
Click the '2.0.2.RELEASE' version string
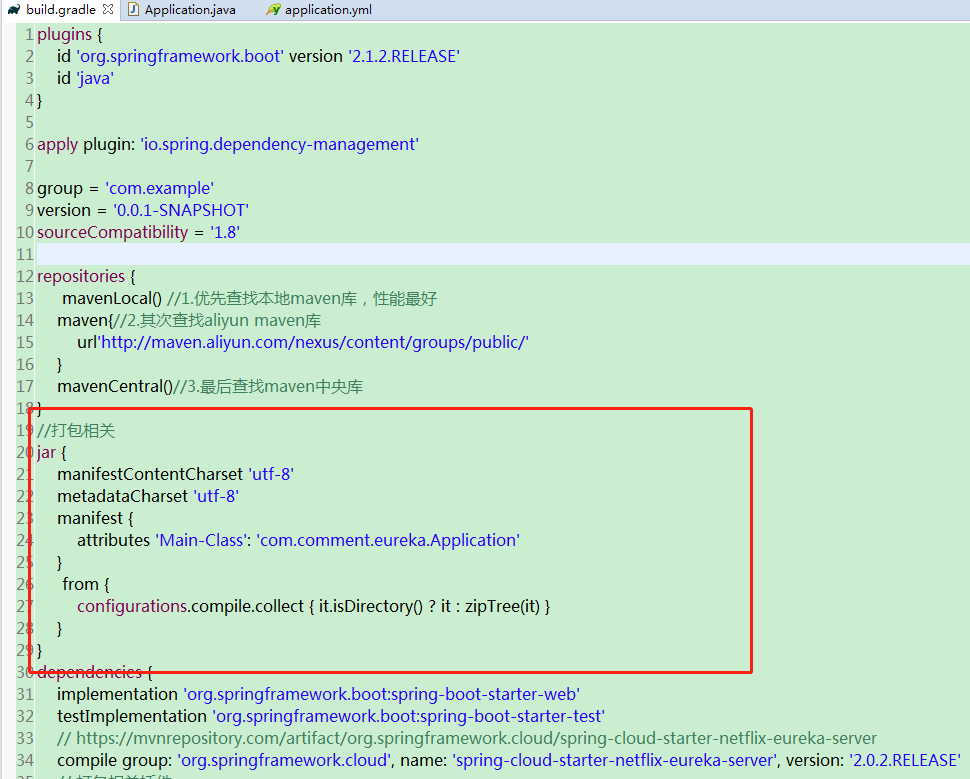[x=905, y=760]
